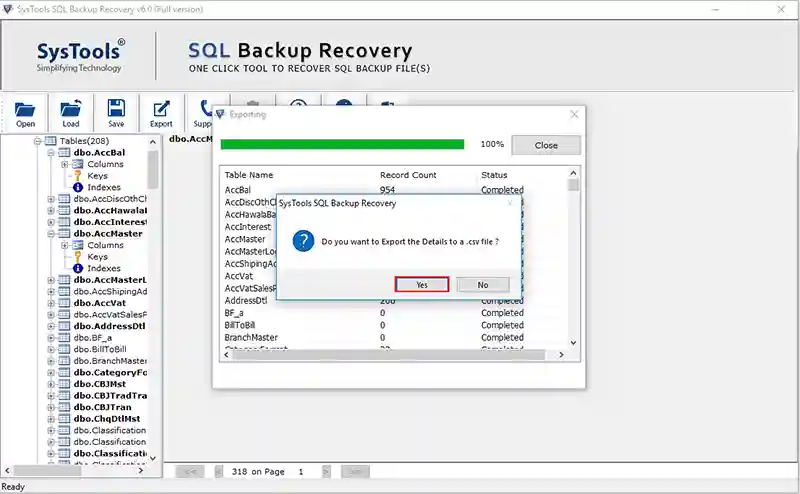Expand the dbo.AccHawalaI node
Image resolution: width=800 pixels, height=494 pixels.
[51, 210]
